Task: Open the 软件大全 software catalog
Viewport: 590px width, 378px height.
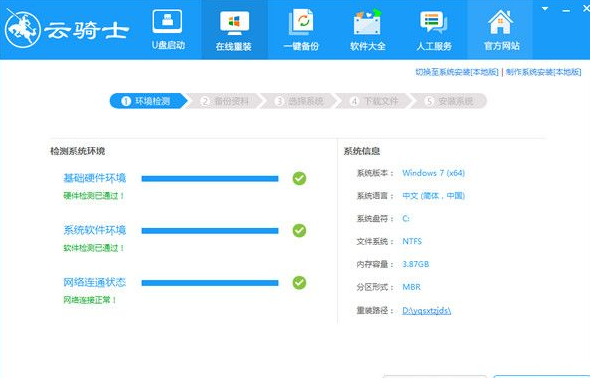Action: point(367,30)
